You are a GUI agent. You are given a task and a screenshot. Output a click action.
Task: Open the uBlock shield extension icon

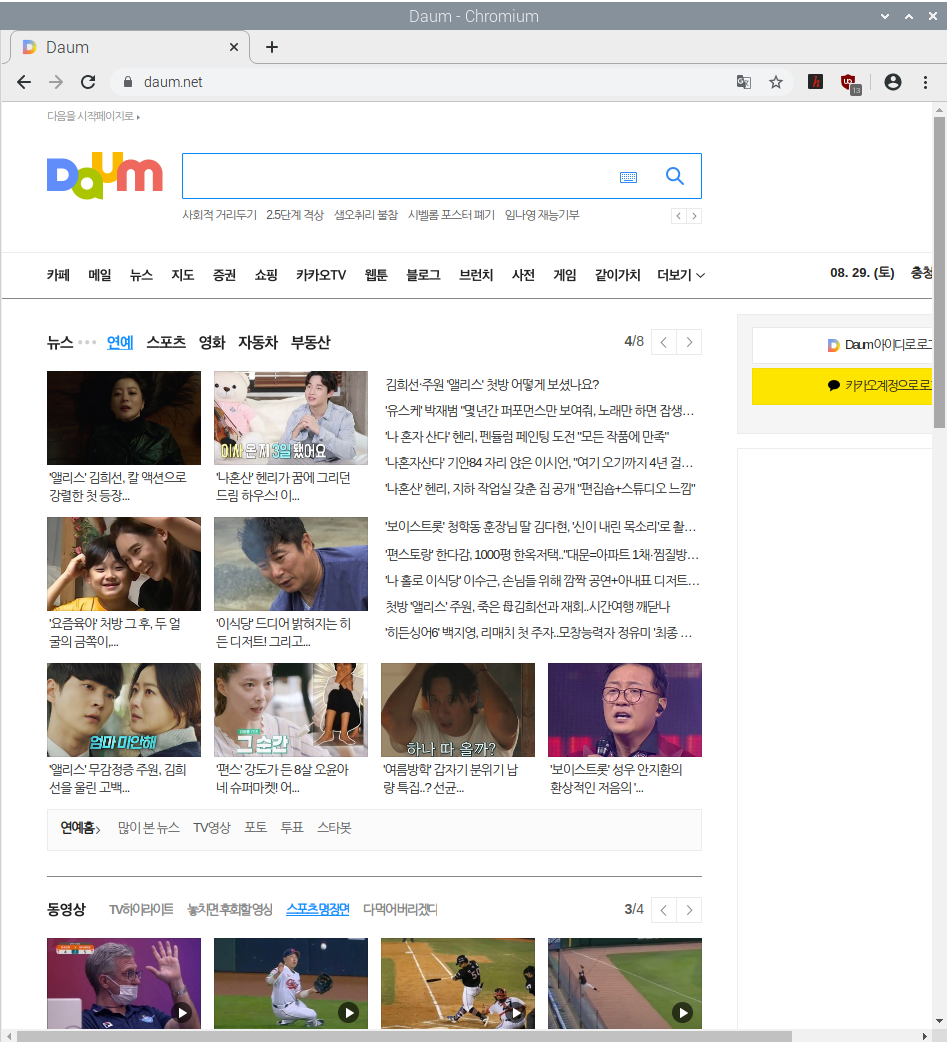pyautogui.click(x=850, y=83)
